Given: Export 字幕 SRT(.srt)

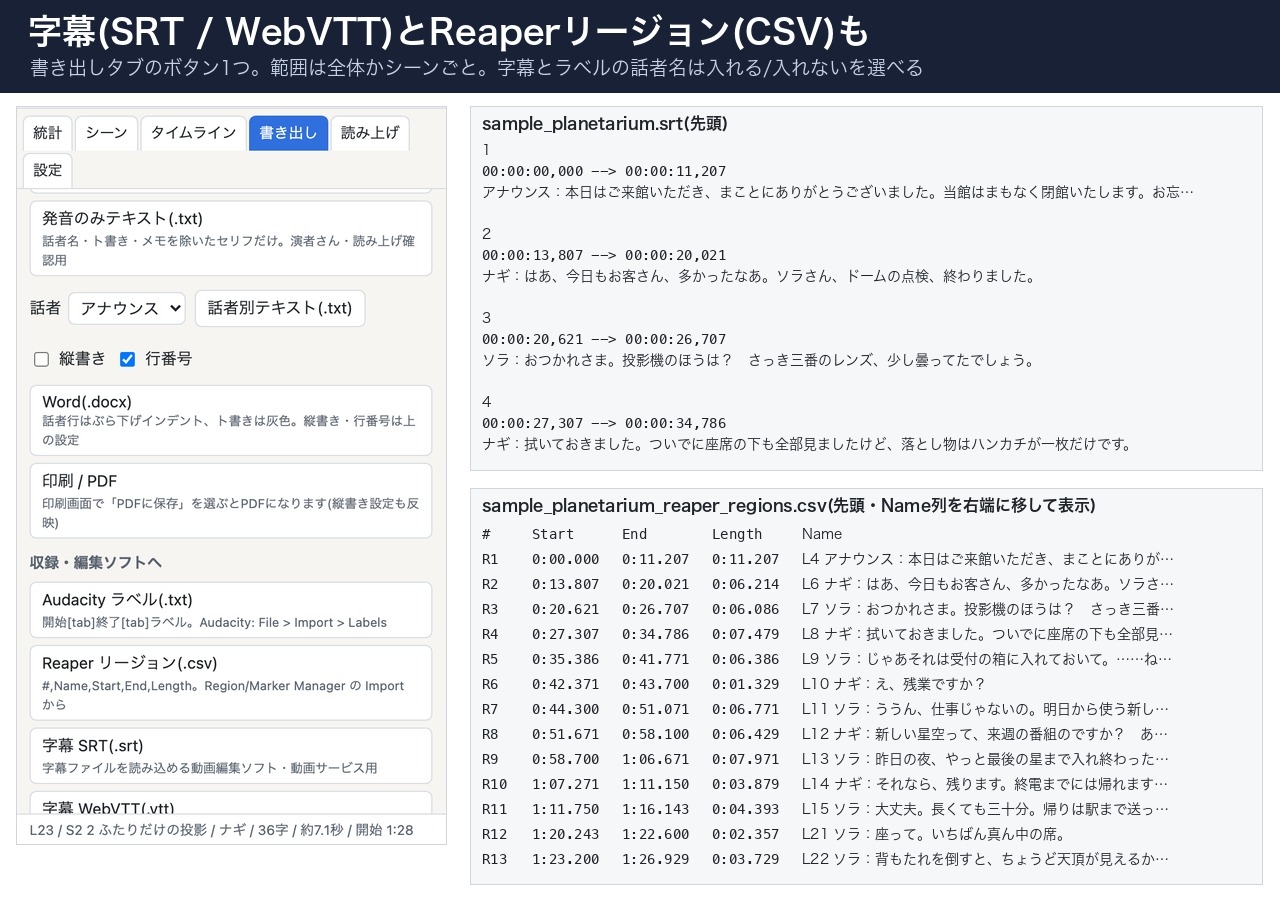Looking at the screenshot, I should tap(231, 756).
